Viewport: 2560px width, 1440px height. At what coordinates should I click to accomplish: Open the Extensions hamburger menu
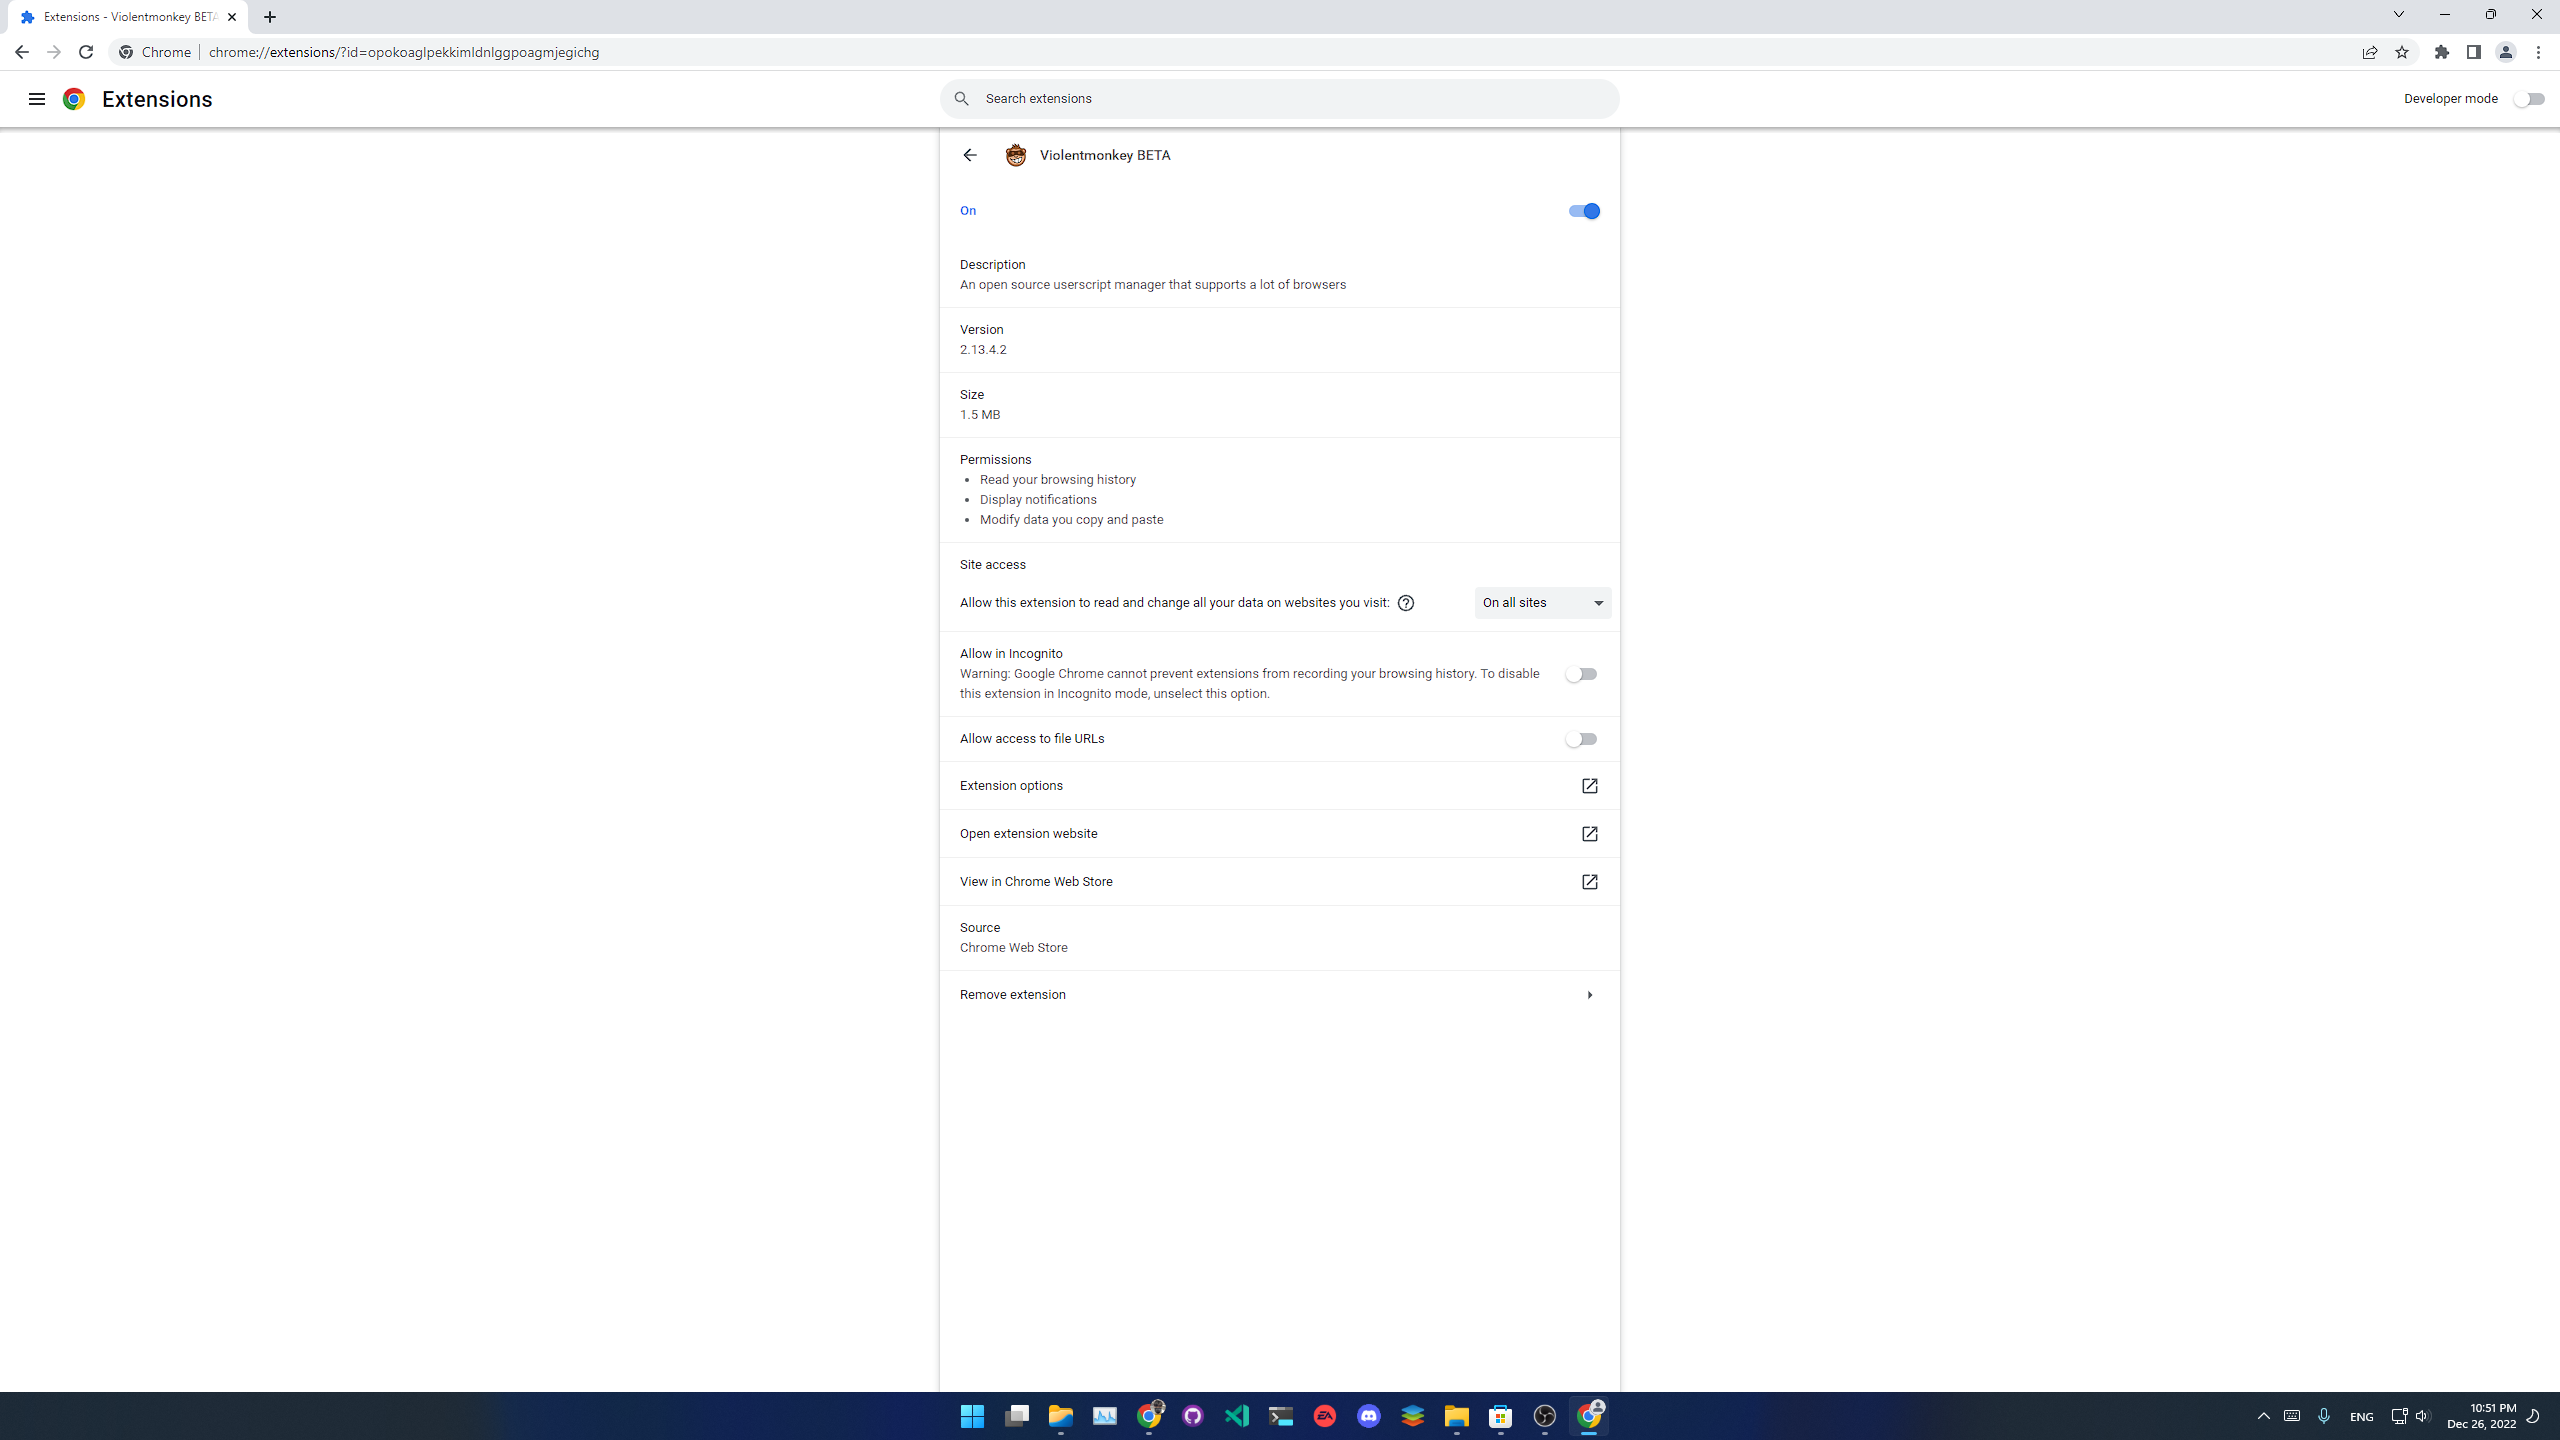(37, 98)
